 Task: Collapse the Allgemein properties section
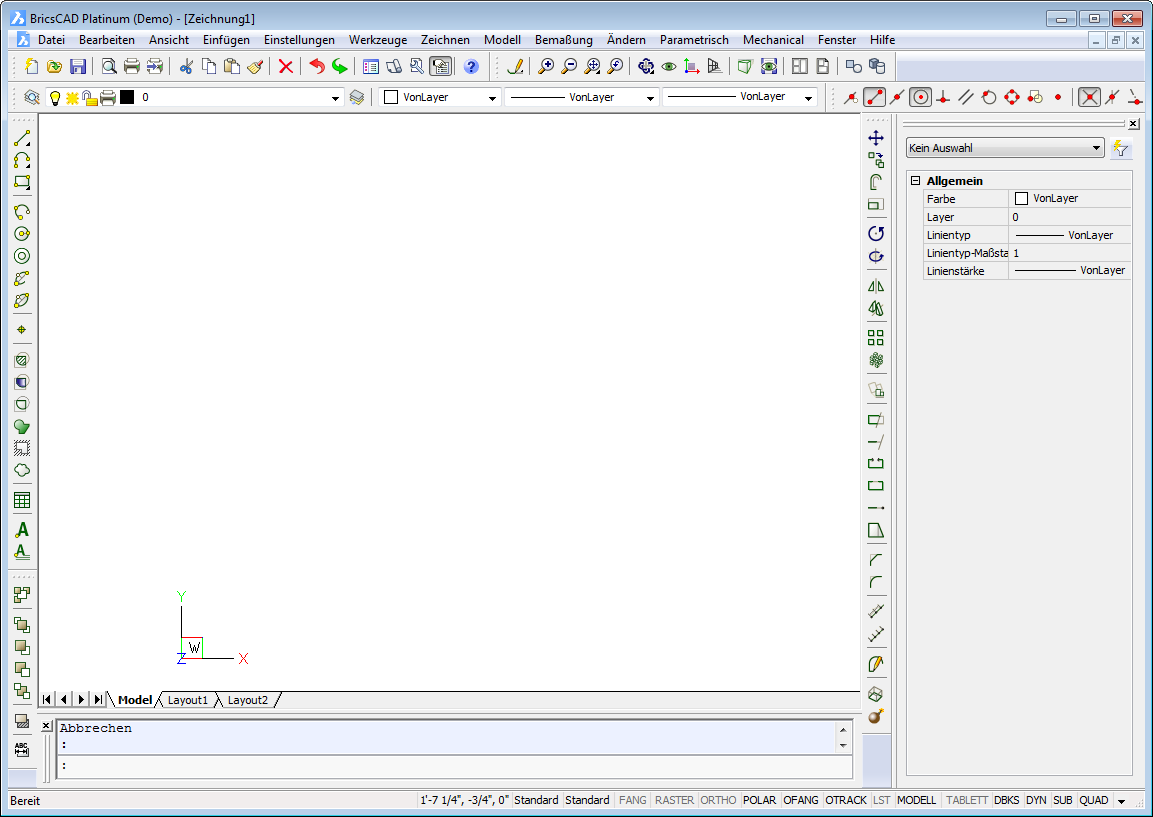[915, 181]
